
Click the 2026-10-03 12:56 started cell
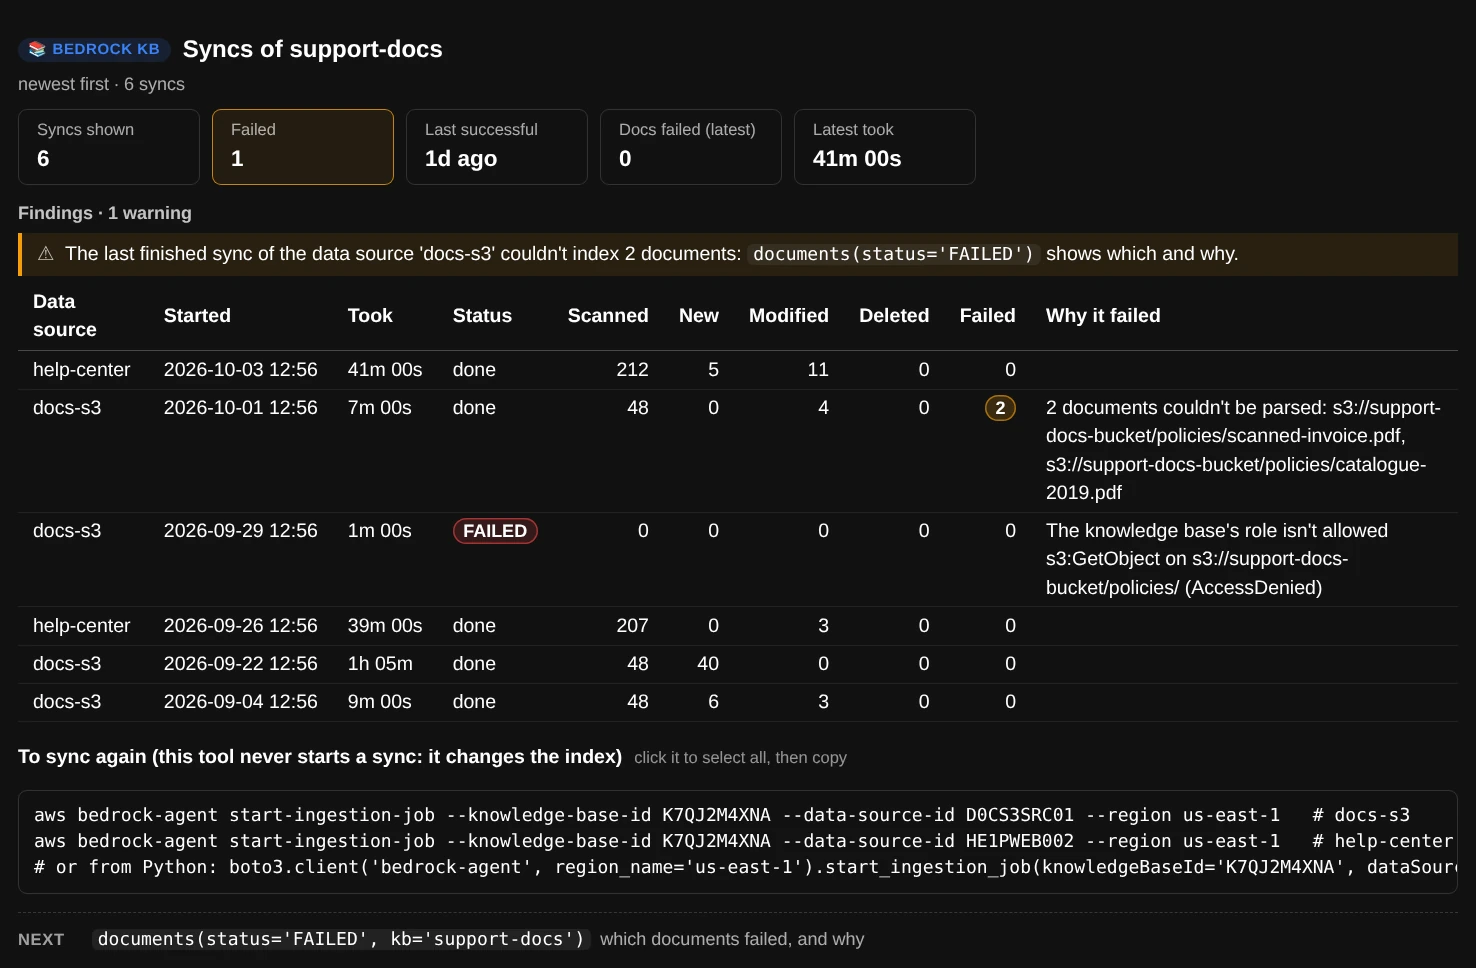(x=241, y=370)
